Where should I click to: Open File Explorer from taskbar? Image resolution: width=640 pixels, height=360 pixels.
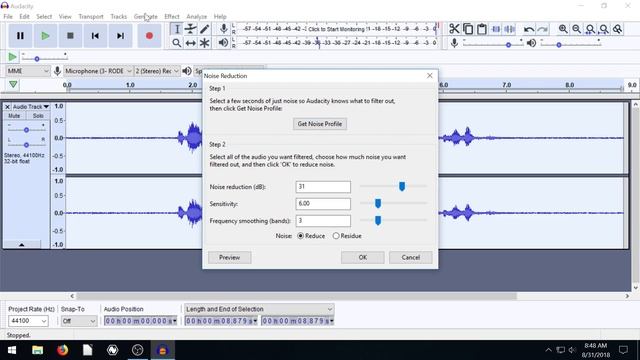pos(38,350)
